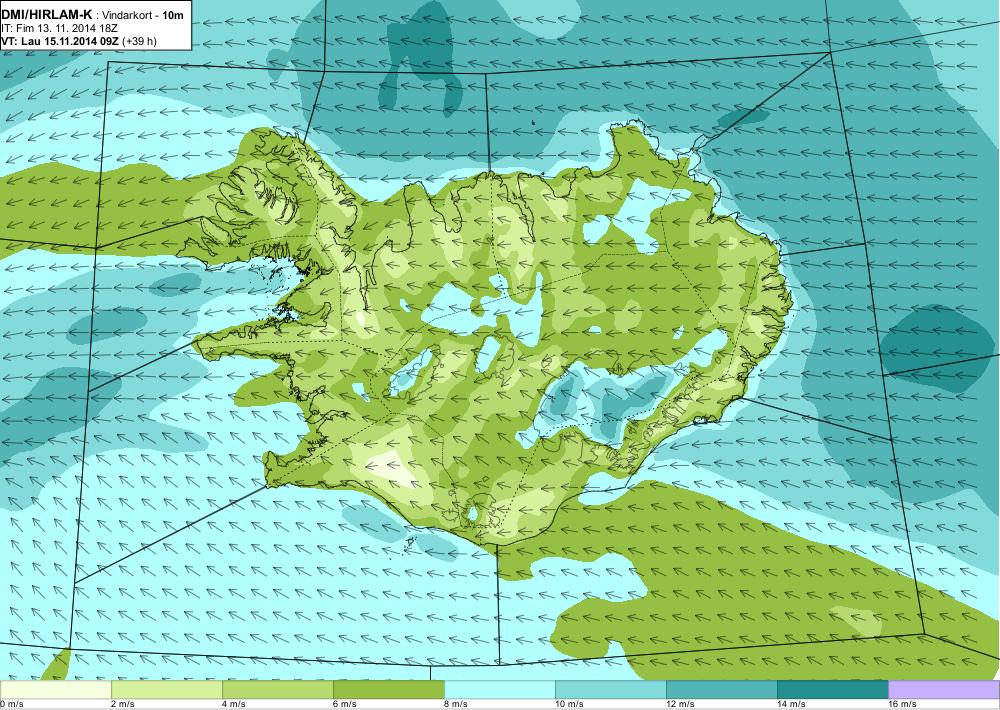Click the medium green 4–6 m/s legend swatch
This screenshot has height=710, width=1000.
[277, 690]
